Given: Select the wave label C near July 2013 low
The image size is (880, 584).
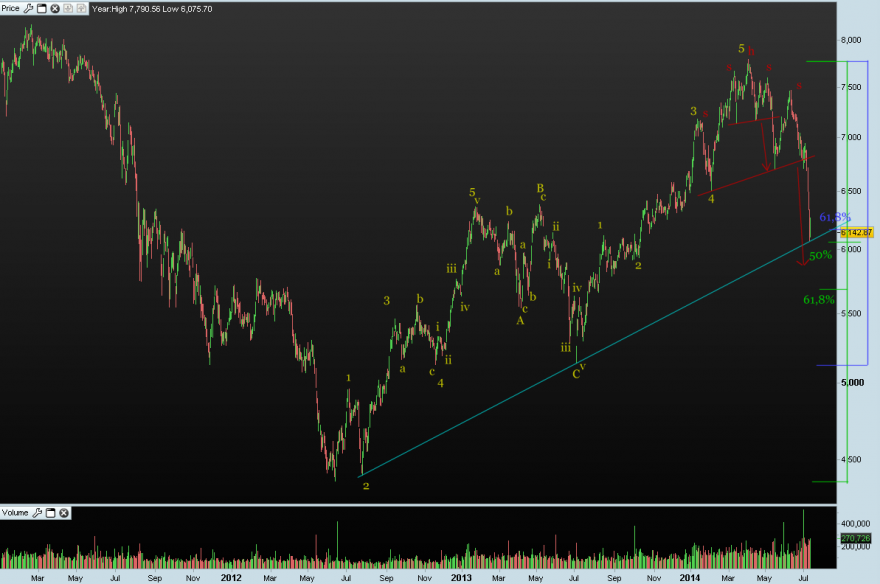Looking at the screenshot, I should (x=576, y=374).
